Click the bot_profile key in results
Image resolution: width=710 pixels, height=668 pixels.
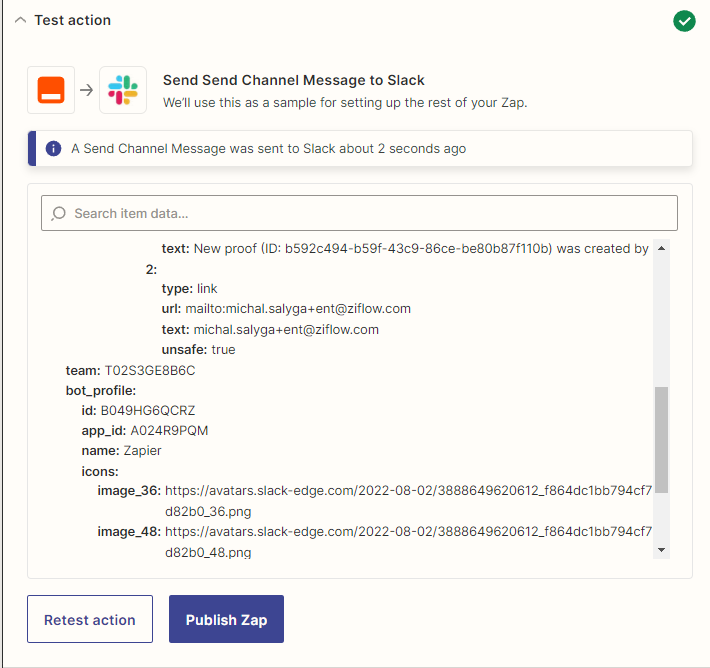pos(101,390)
